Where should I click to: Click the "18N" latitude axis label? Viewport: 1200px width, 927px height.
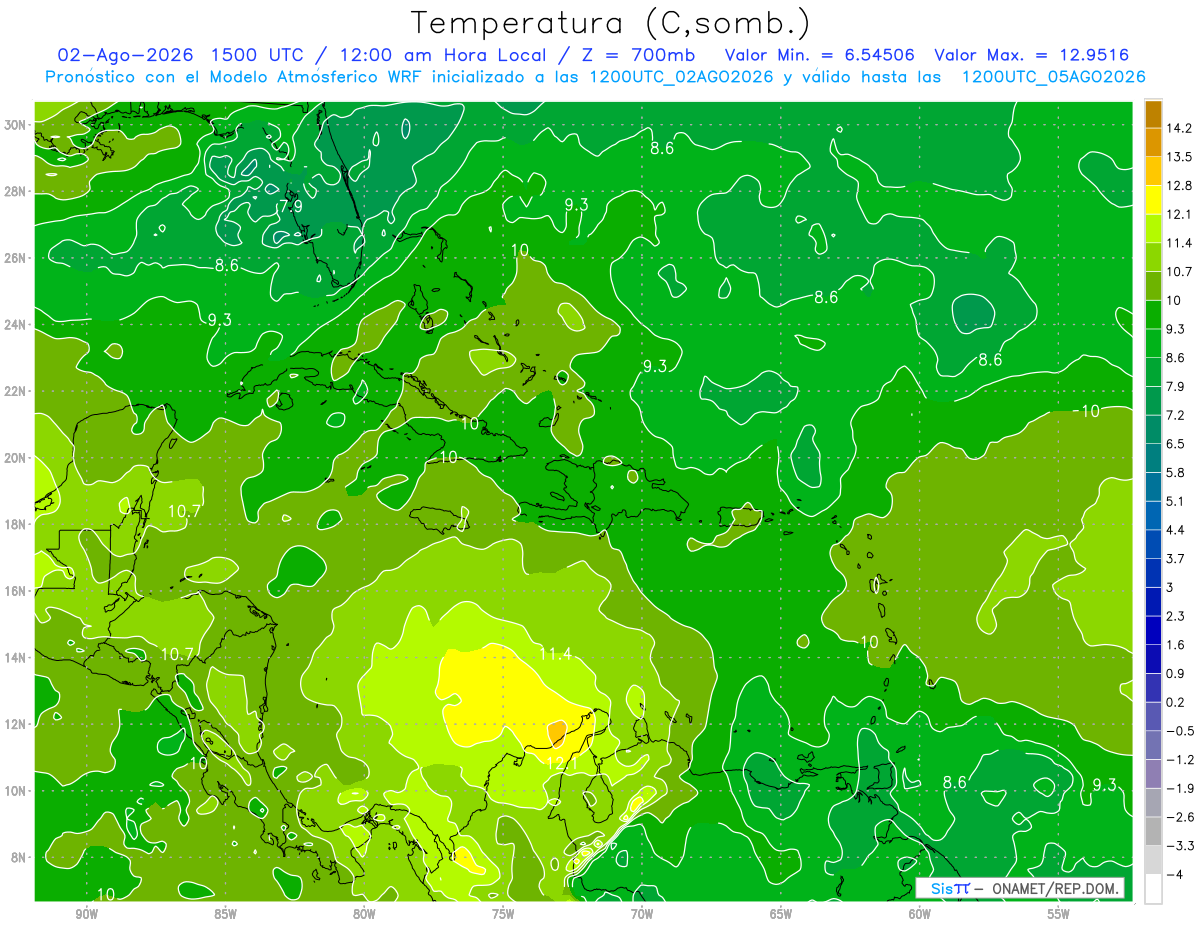pos(15,524)
